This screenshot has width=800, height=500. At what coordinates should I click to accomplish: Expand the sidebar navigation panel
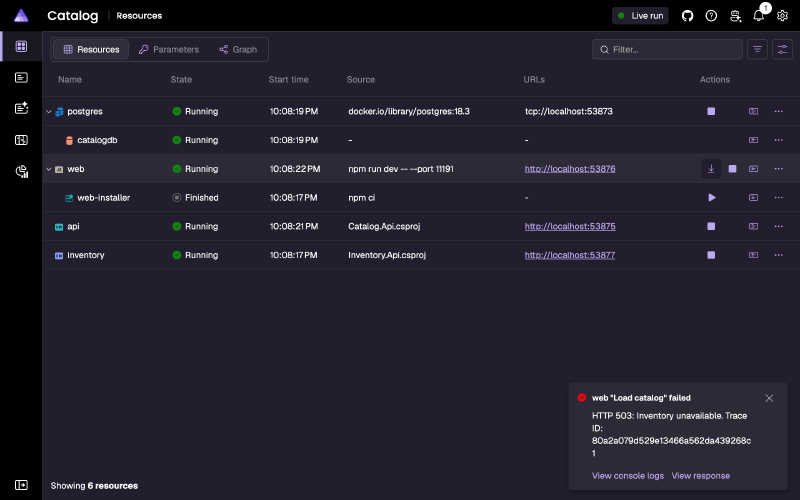coord(21,485)
